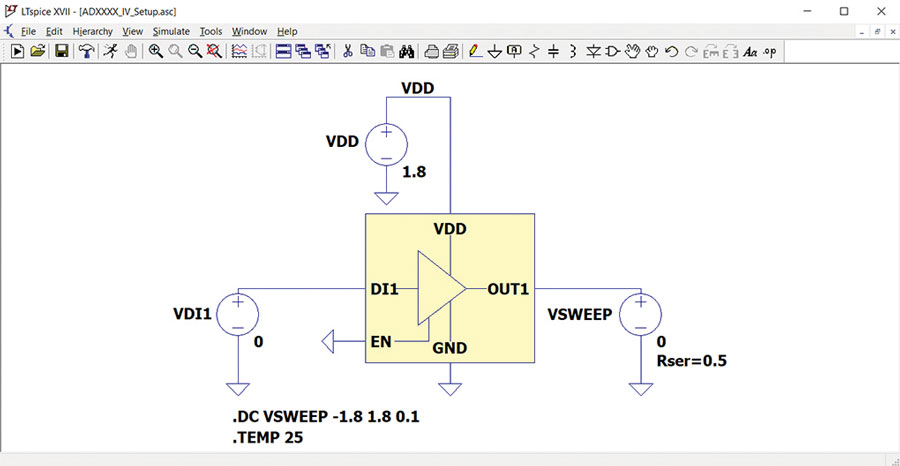Select the Capacitor component tool
The height and width of the screenshot is (466, 900).
point(553,52)
